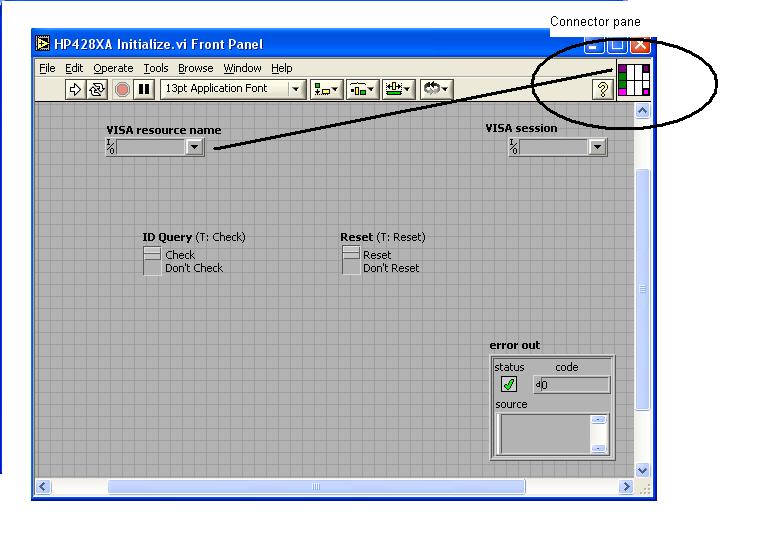Click the connector pane icon
Screen dimensions: 779x559
pos(634,80)
